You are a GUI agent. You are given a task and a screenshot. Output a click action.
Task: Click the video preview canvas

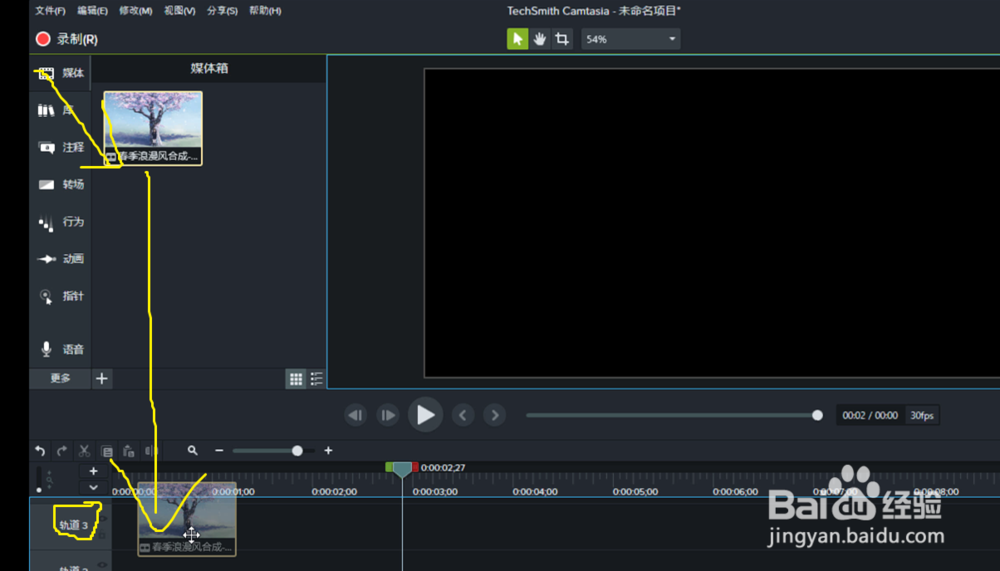pos(712,223)
